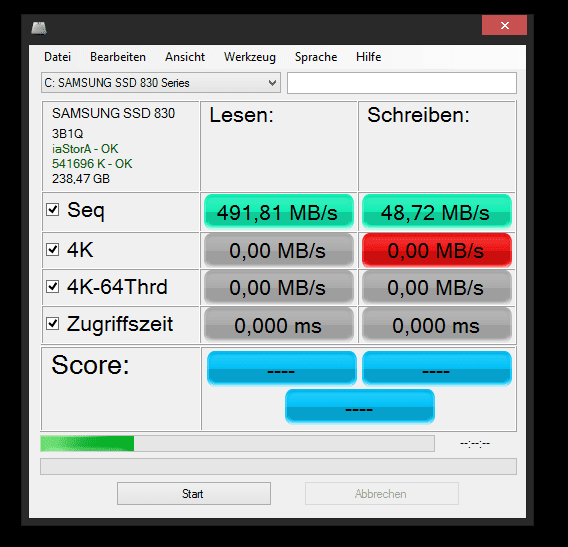
Task: Open the Ansicht menu
Action: tap(185, 57)
